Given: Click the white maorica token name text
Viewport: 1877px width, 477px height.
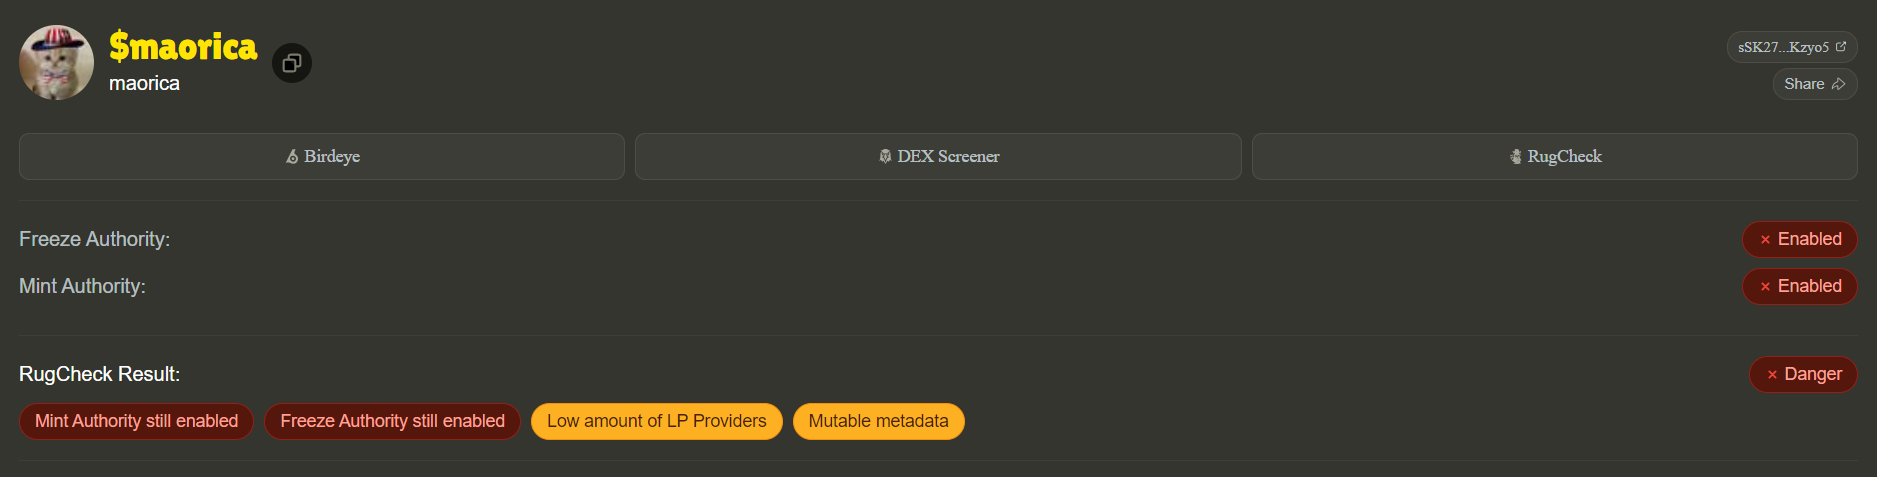Looking at the screenshot, I should click(x=144, y=84).
